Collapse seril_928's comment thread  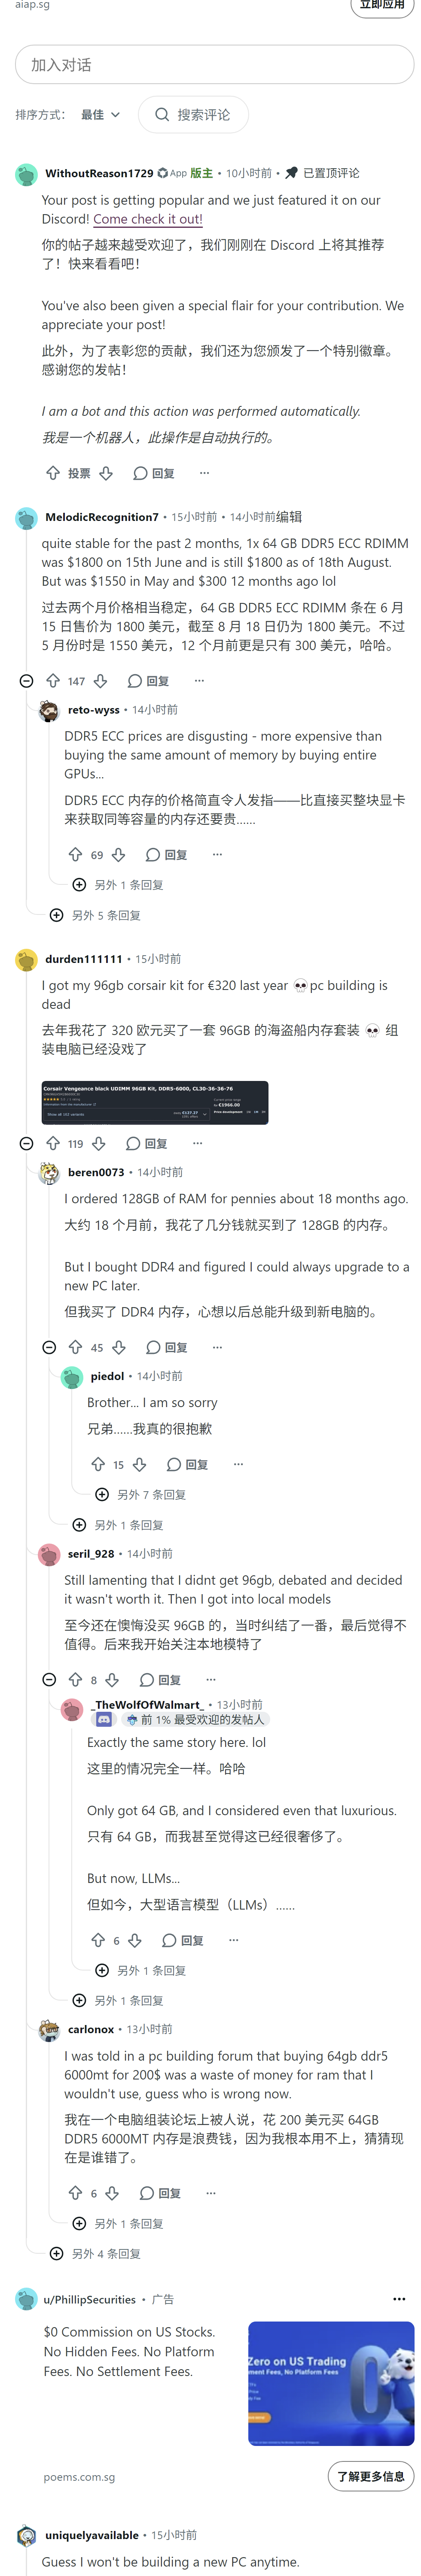click(49, 1680)
